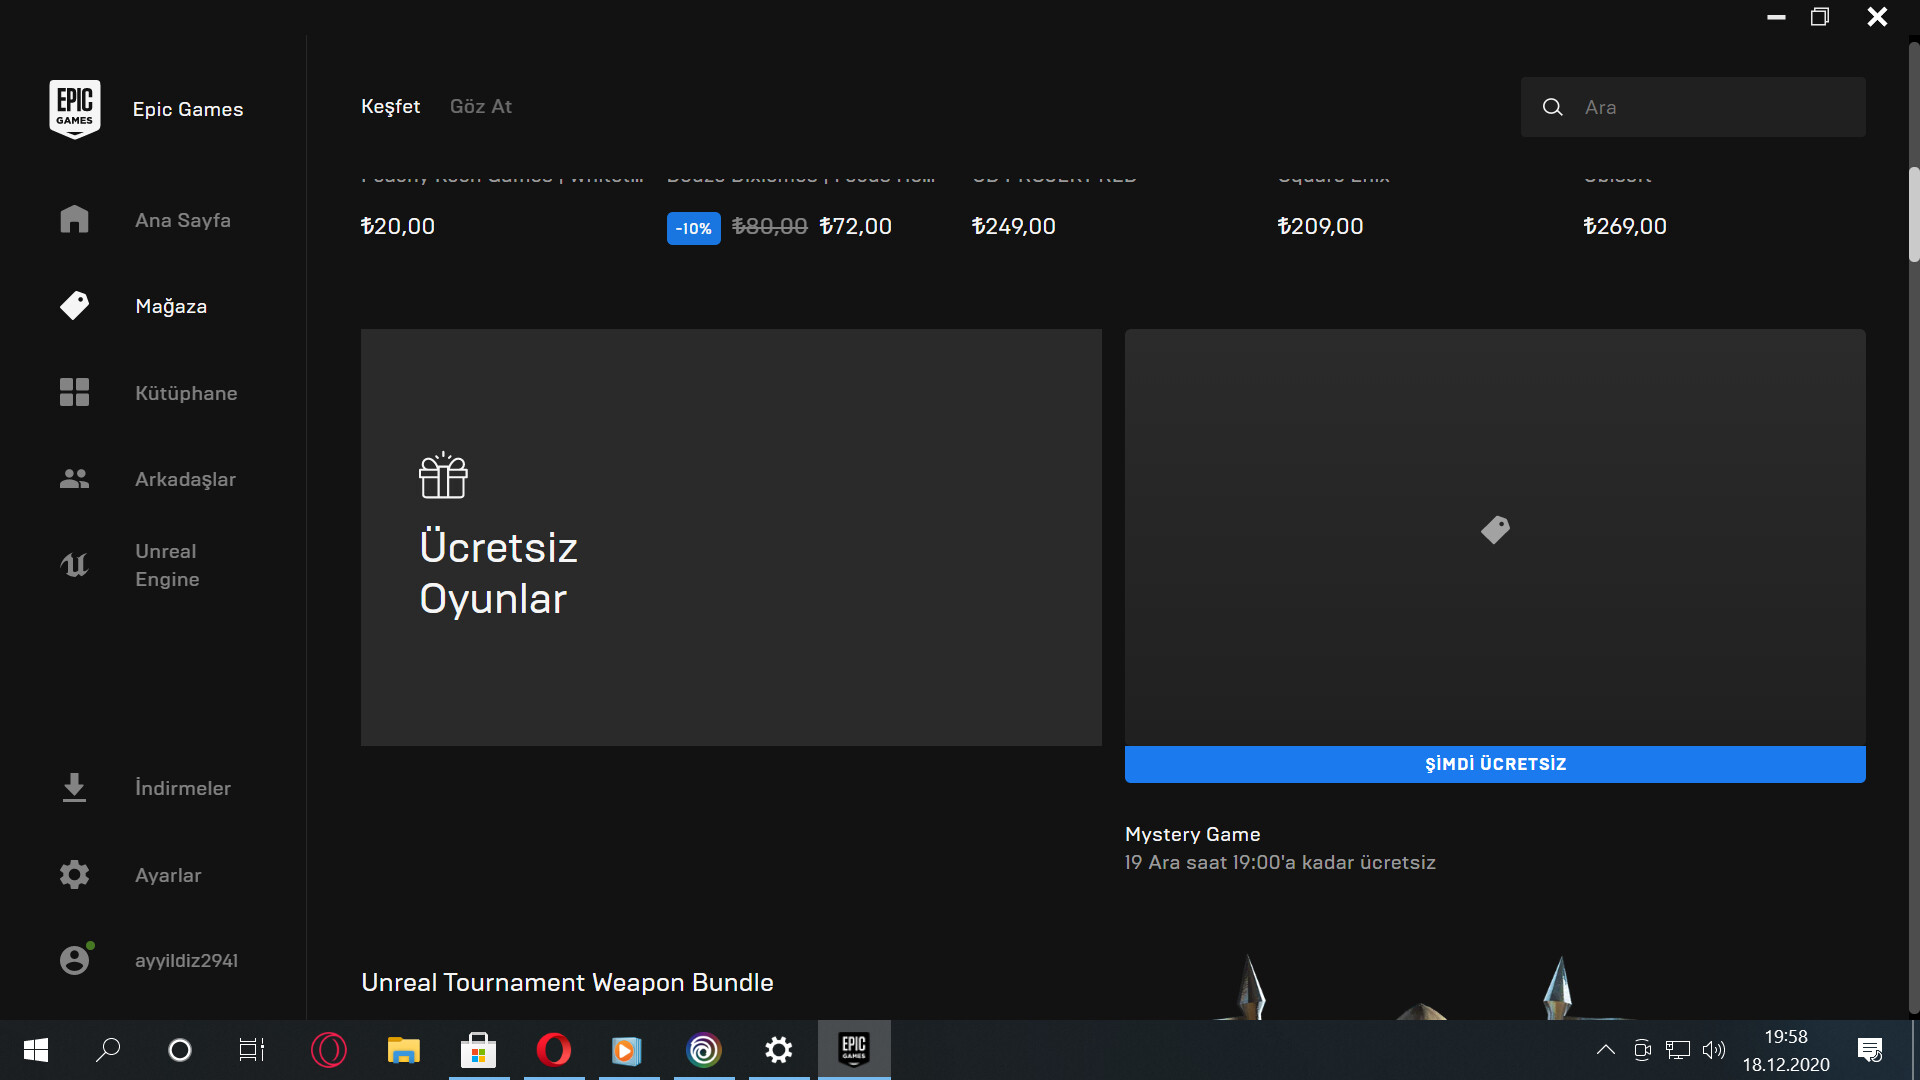Open the Mystery Game title link
Image resolution: width=1920 pixels, height=1080 pixels.
[1192, 834]
